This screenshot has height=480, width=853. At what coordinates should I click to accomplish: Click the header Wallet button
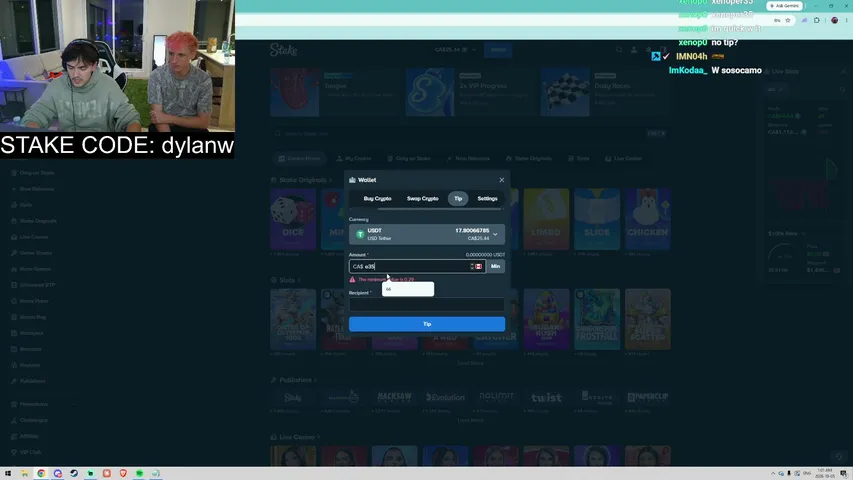(x=498, y=50)
